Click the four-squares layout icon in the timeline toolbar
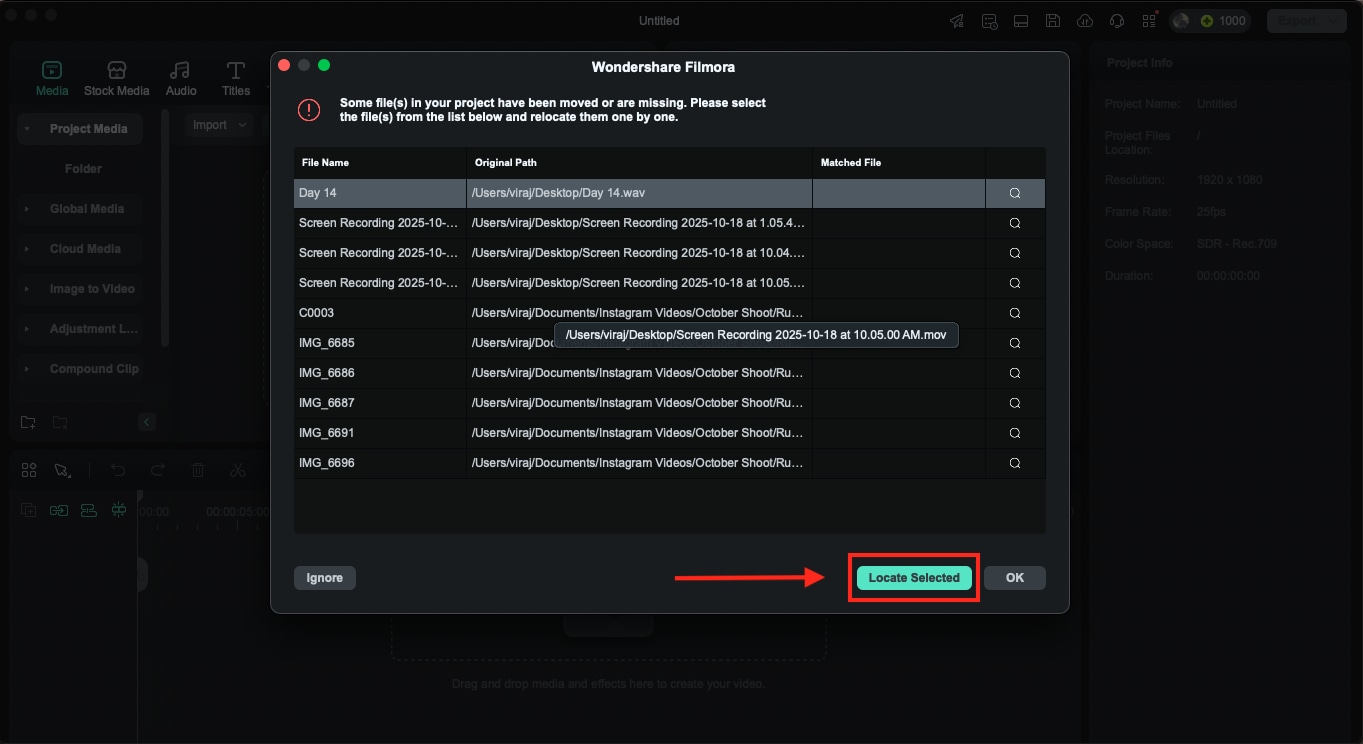 (x=29, y=470)
